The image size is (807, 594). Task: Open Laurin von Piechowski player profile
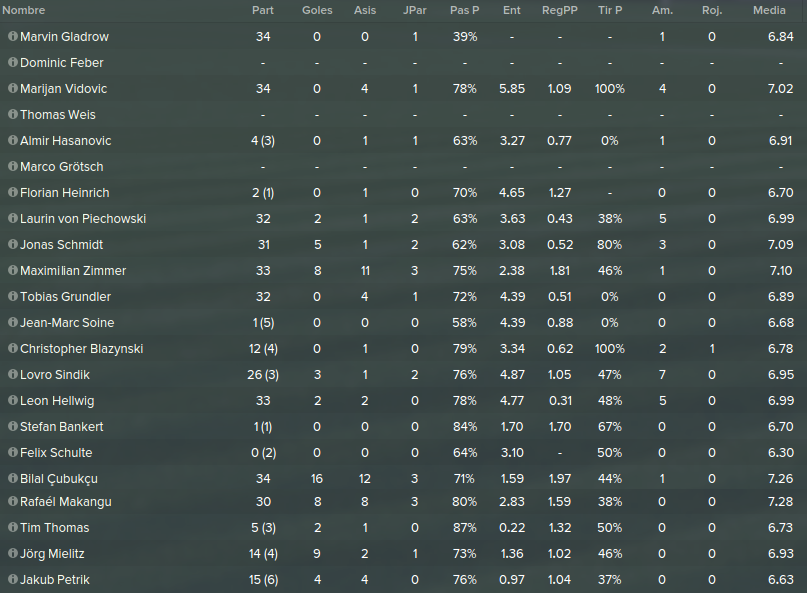pos(83,219)
